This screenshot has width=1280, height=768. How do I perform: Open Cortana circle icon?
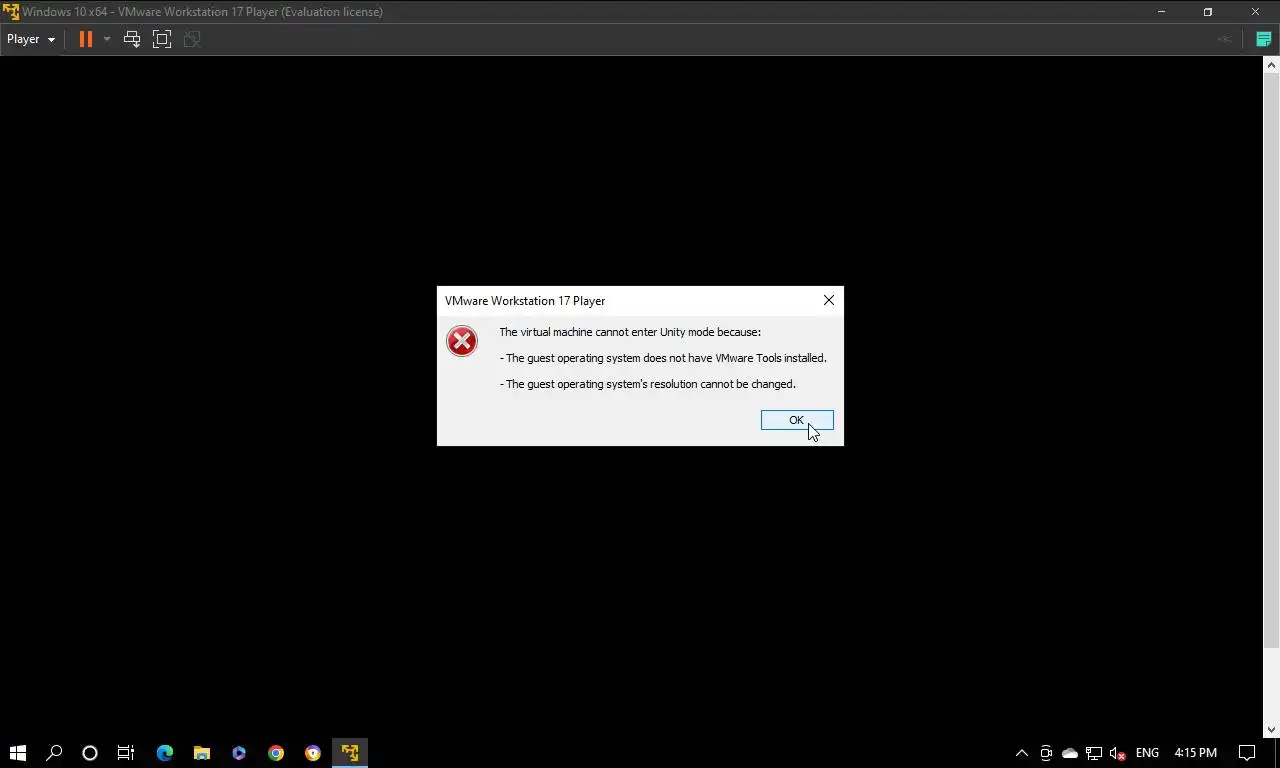point(90,753)
